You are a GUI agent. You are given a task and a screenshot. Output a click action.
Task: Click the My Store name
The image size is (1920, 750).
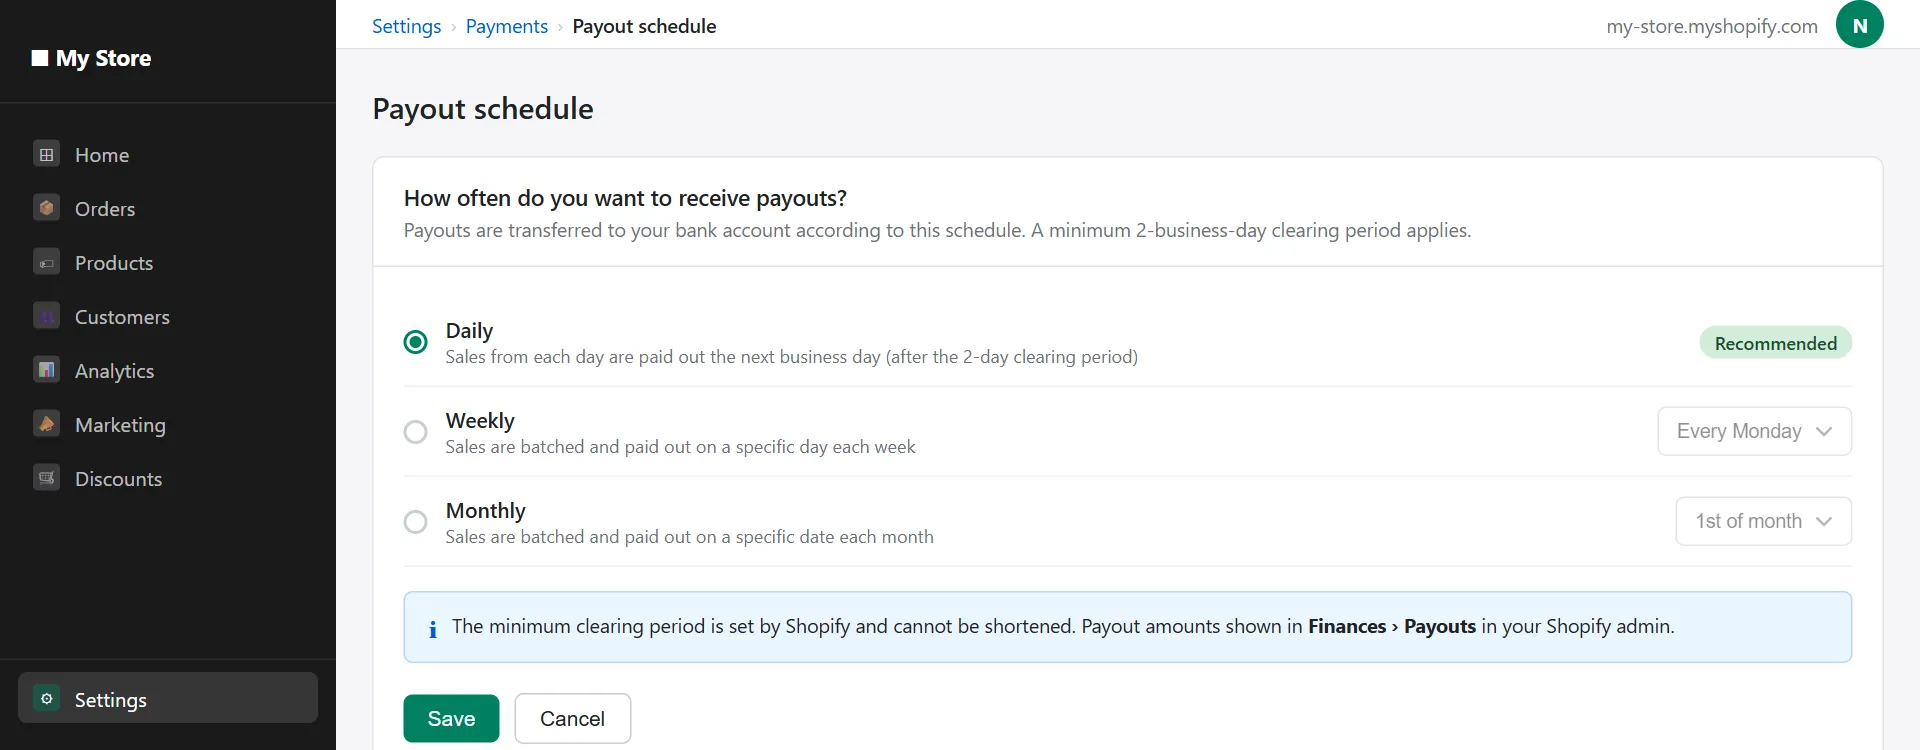(x=103, y=58)
